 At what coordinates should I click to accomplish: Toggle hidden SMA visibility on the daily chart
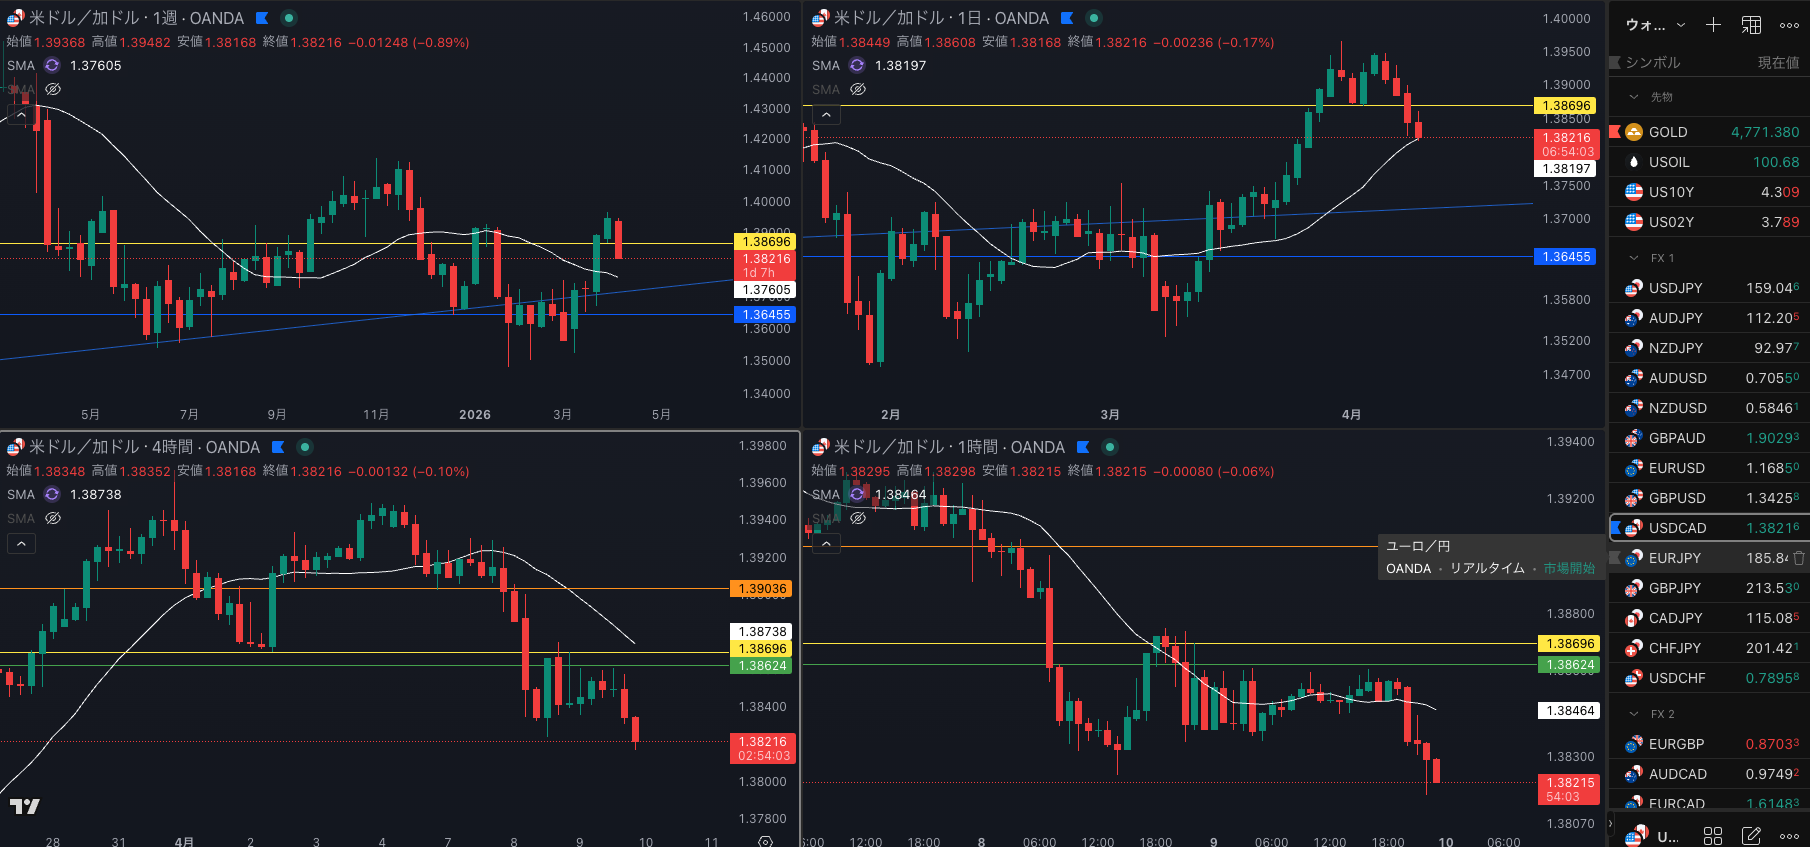[x=858, y=89]
